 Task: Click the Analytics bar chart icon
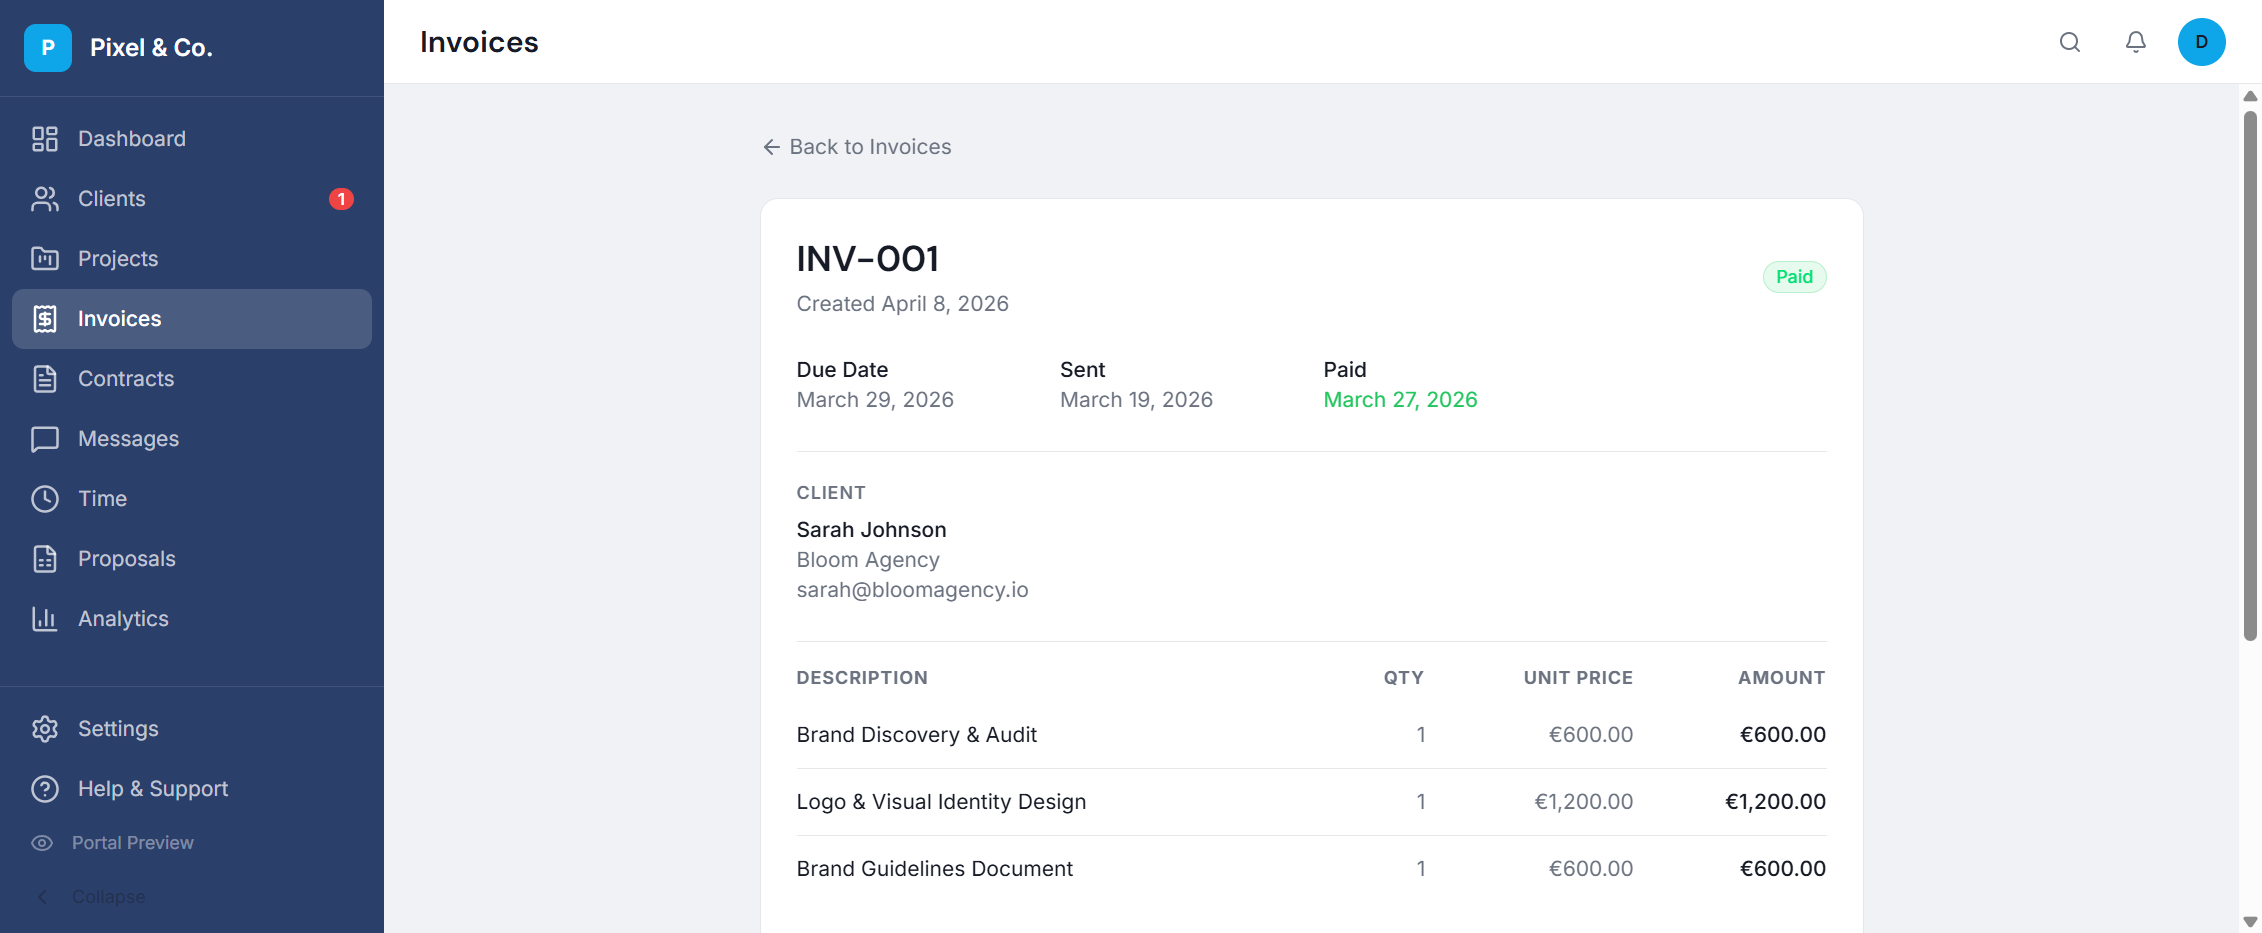[x=45, y=619]
